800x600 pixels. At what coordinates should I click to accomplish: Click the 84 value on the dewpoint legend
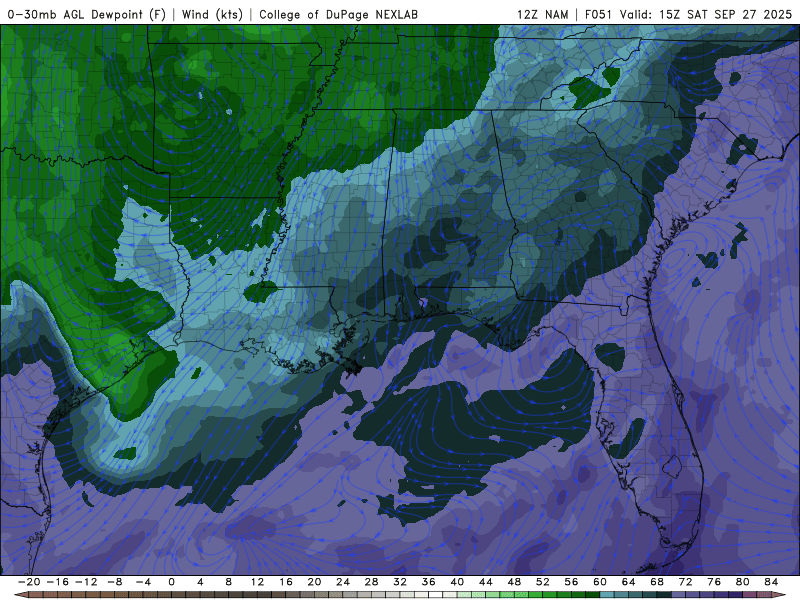tap(771, 582)
